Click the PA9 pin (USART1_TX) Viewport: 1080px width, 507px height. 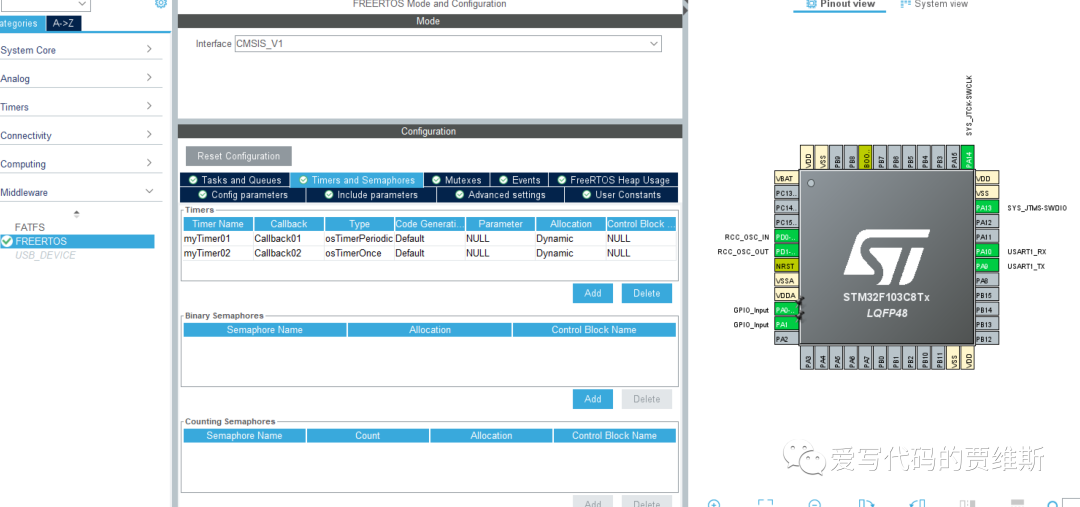987,266
